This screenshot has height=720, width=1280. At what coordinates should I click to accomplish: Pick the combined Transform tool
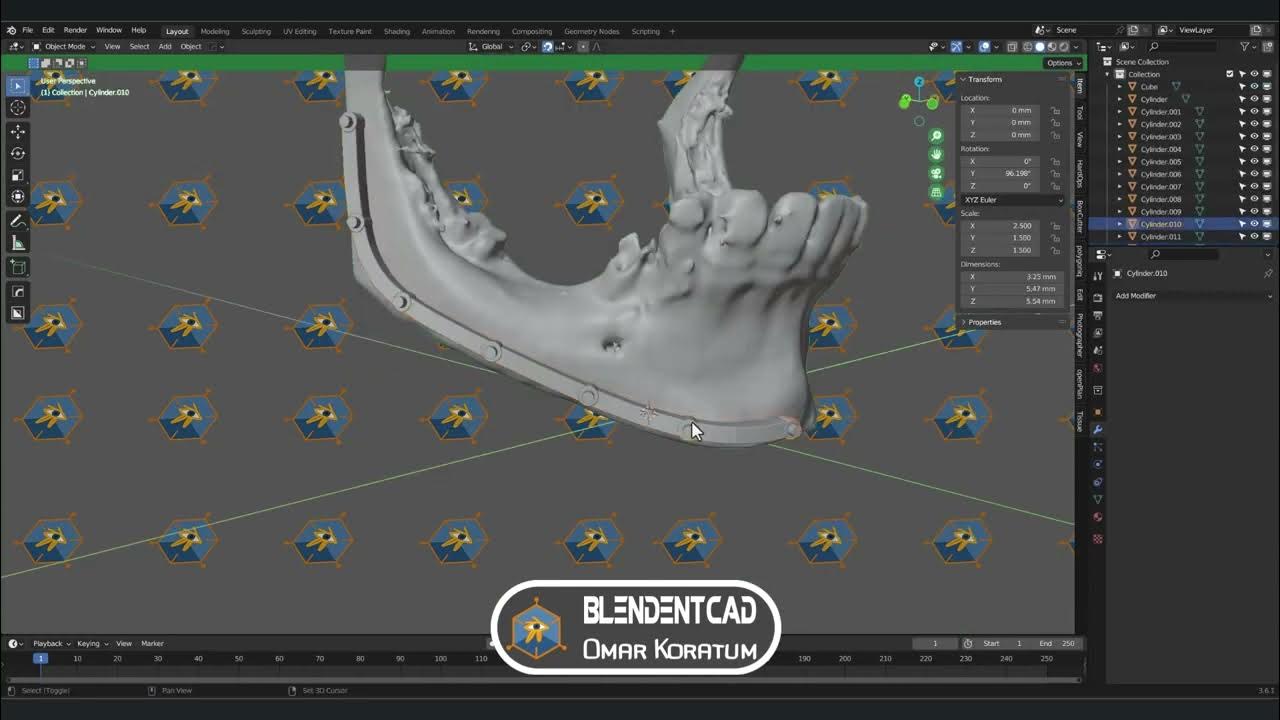point(18,197)
